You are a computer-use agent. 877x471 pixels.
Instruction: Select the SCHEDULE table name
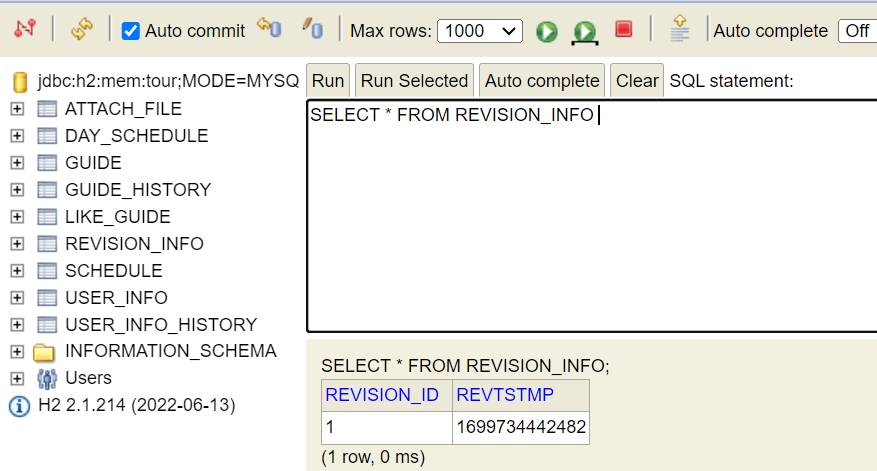click(x=114, y=271)
